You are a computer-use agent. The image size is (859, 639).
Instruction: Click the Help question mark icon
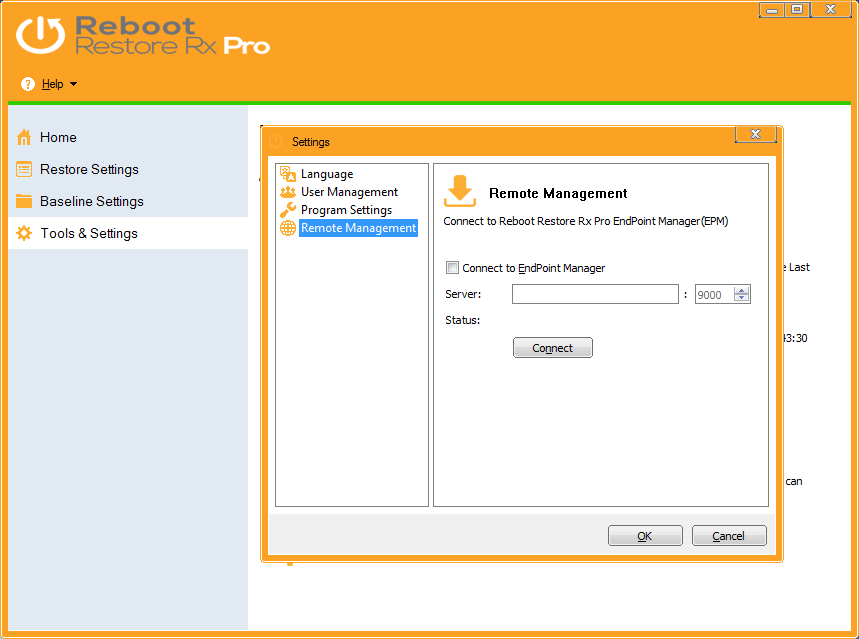point(27,84)
